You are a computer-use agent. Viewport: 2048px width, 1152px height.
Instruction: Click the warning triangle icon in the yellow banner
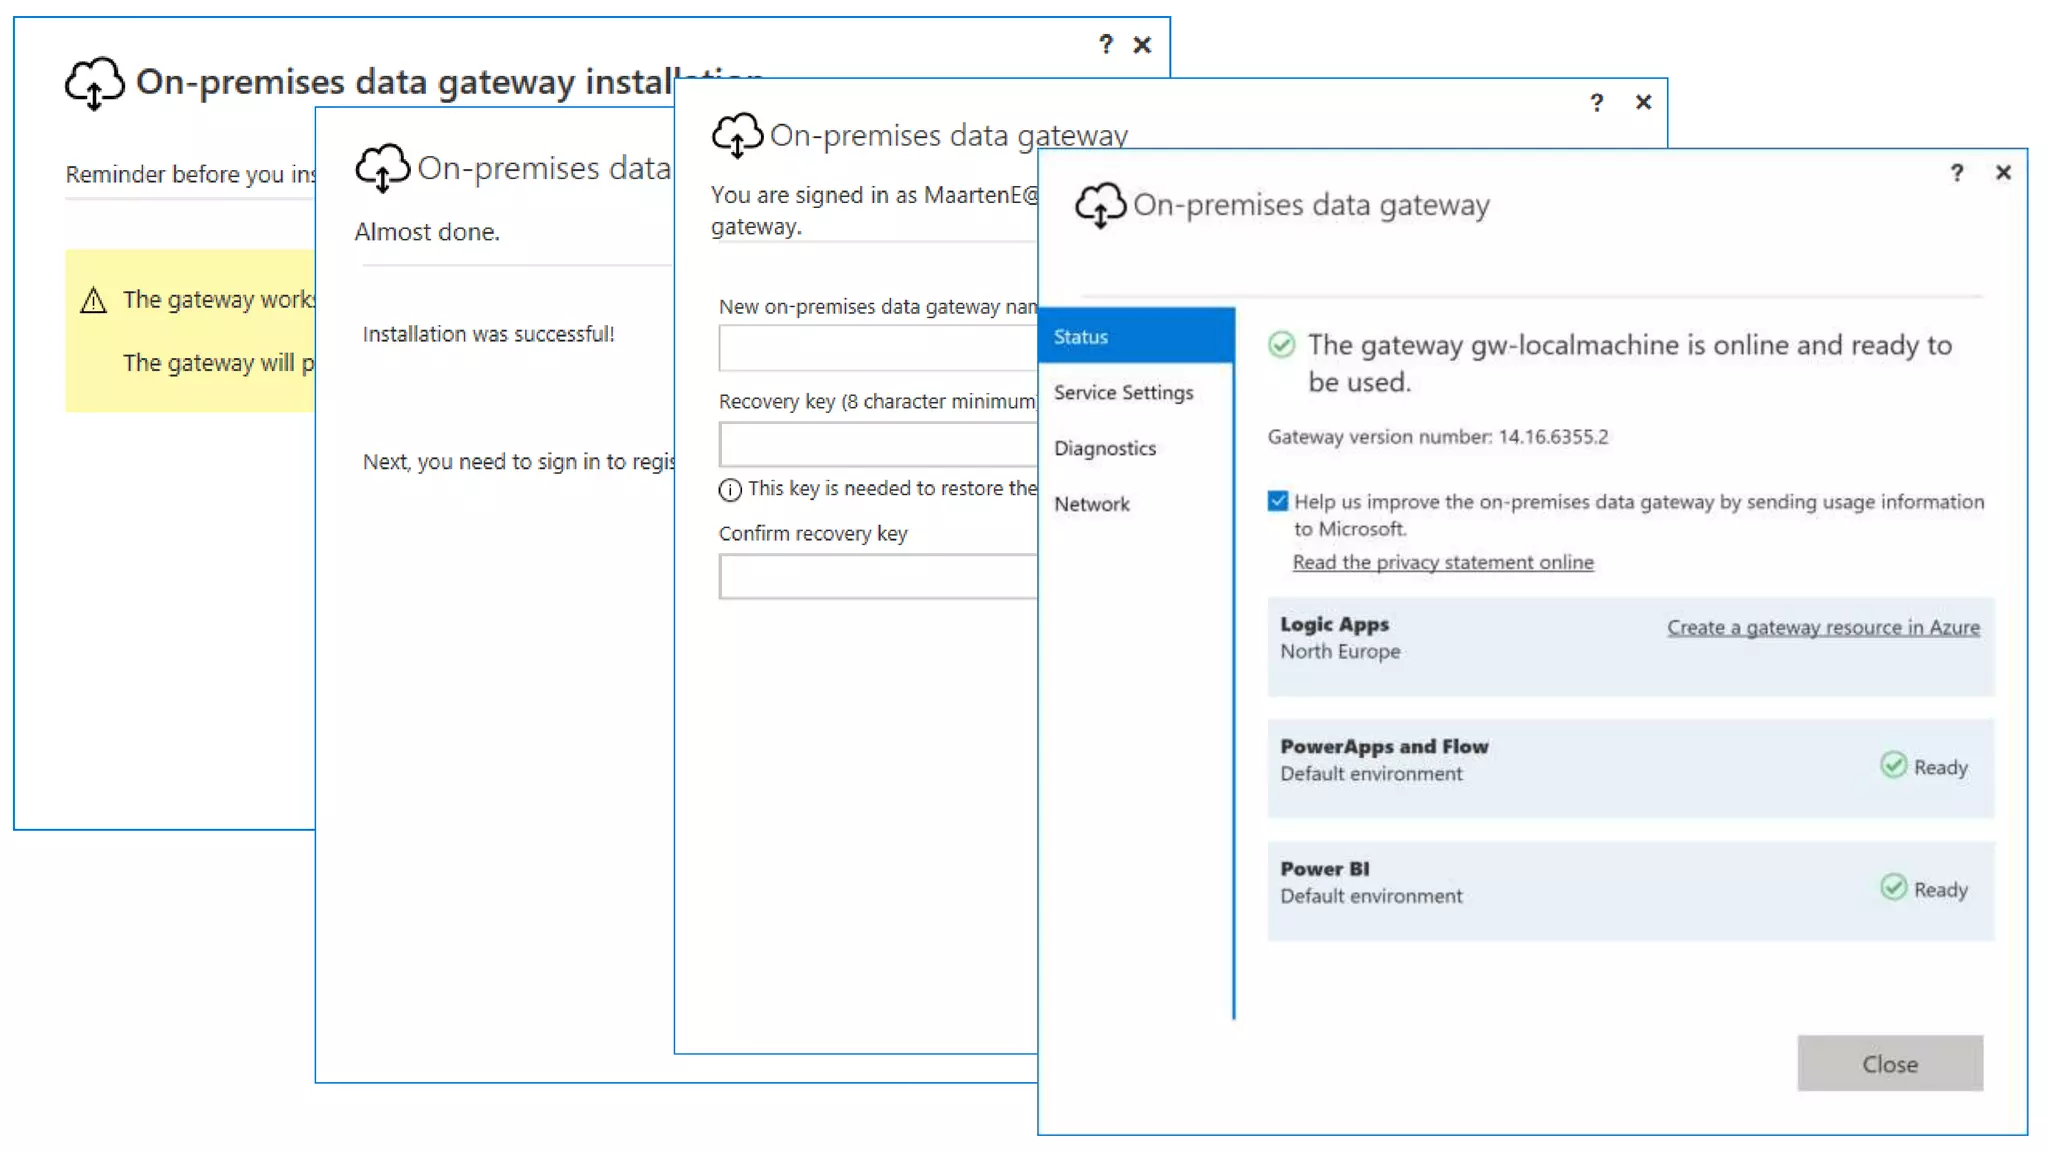point(93,300)
